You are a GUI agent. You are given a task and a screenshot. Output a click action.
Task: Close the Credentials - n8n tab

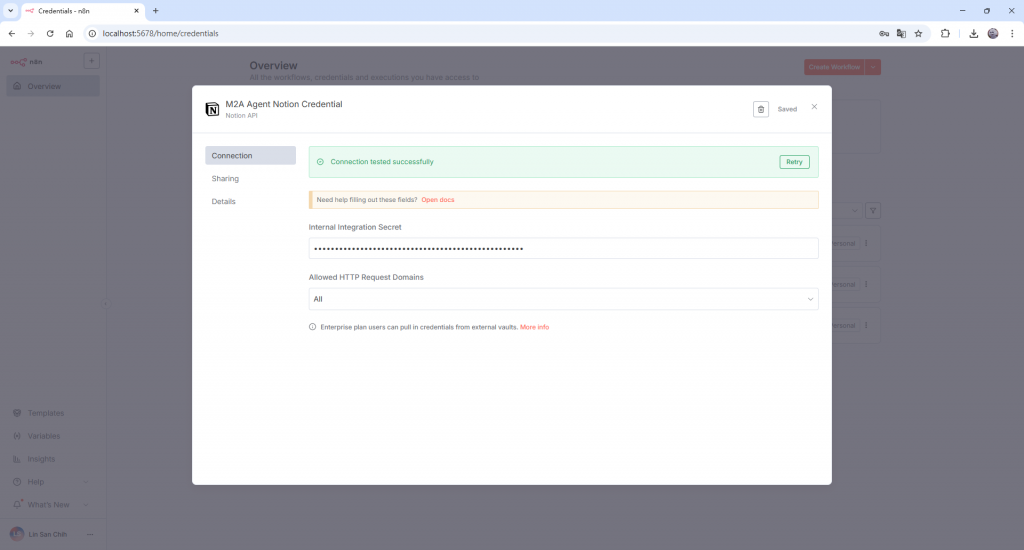136,10
